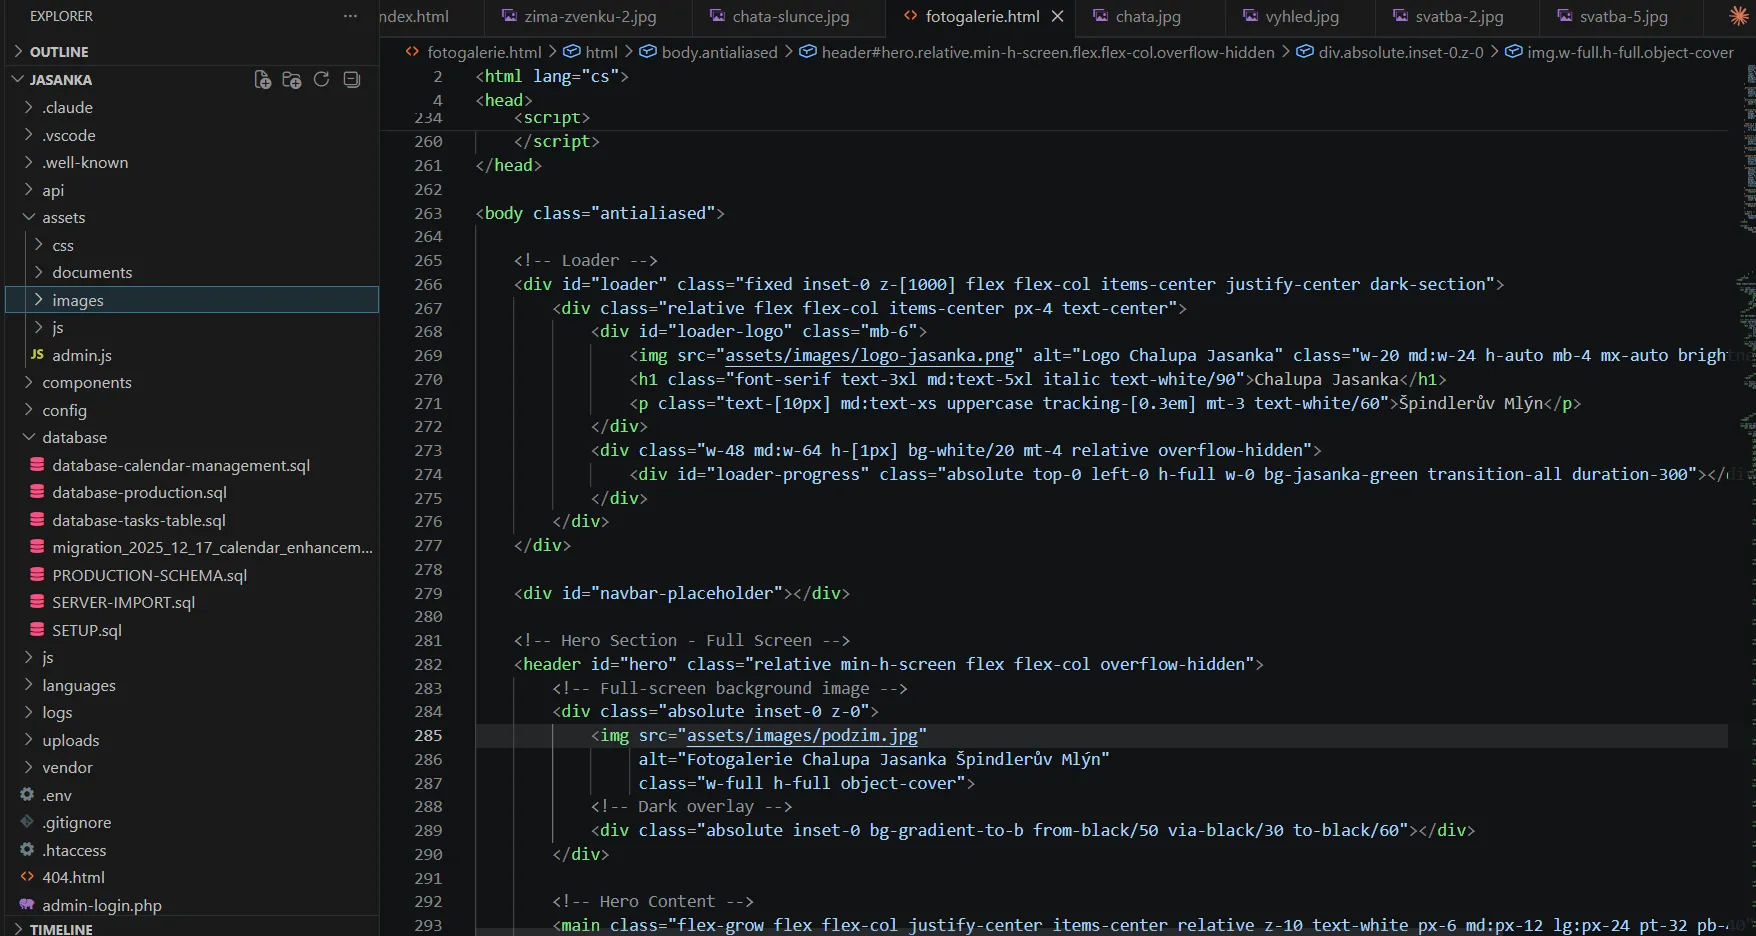1756x936 pixels.
Task: Click the New Folder icon in JASANKA header
Action: 292,80
